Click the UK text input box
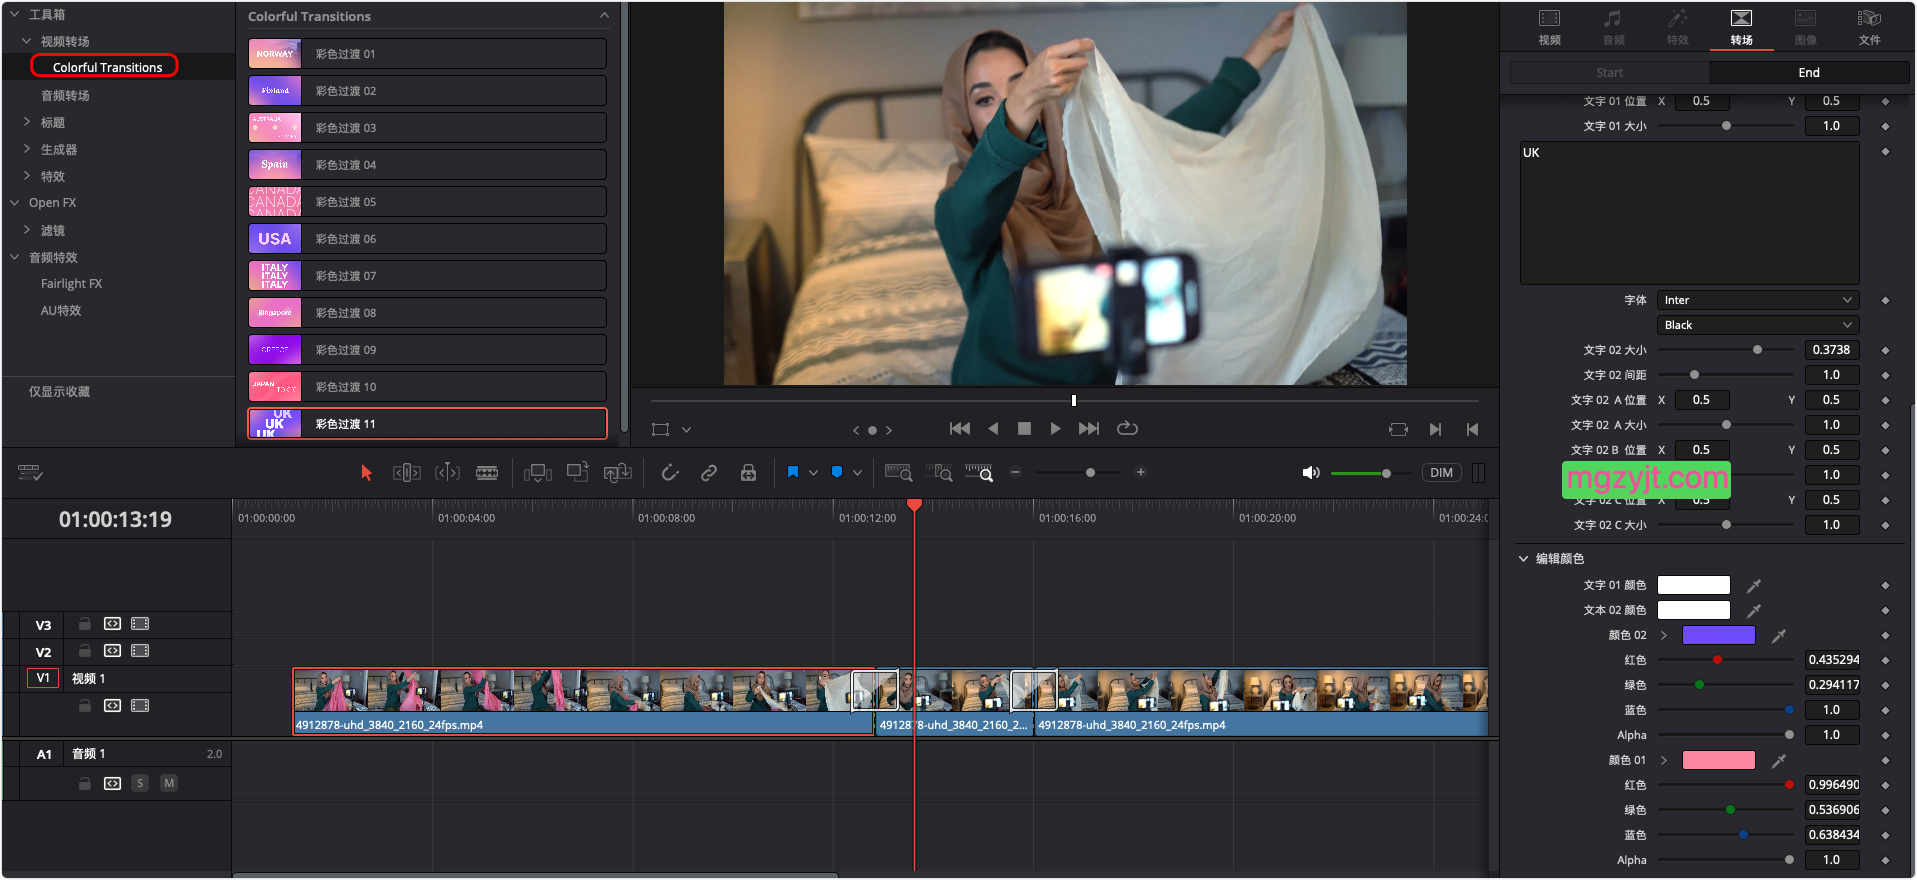The width and height of the screenshot is (1917, 880). [1689, 213]
